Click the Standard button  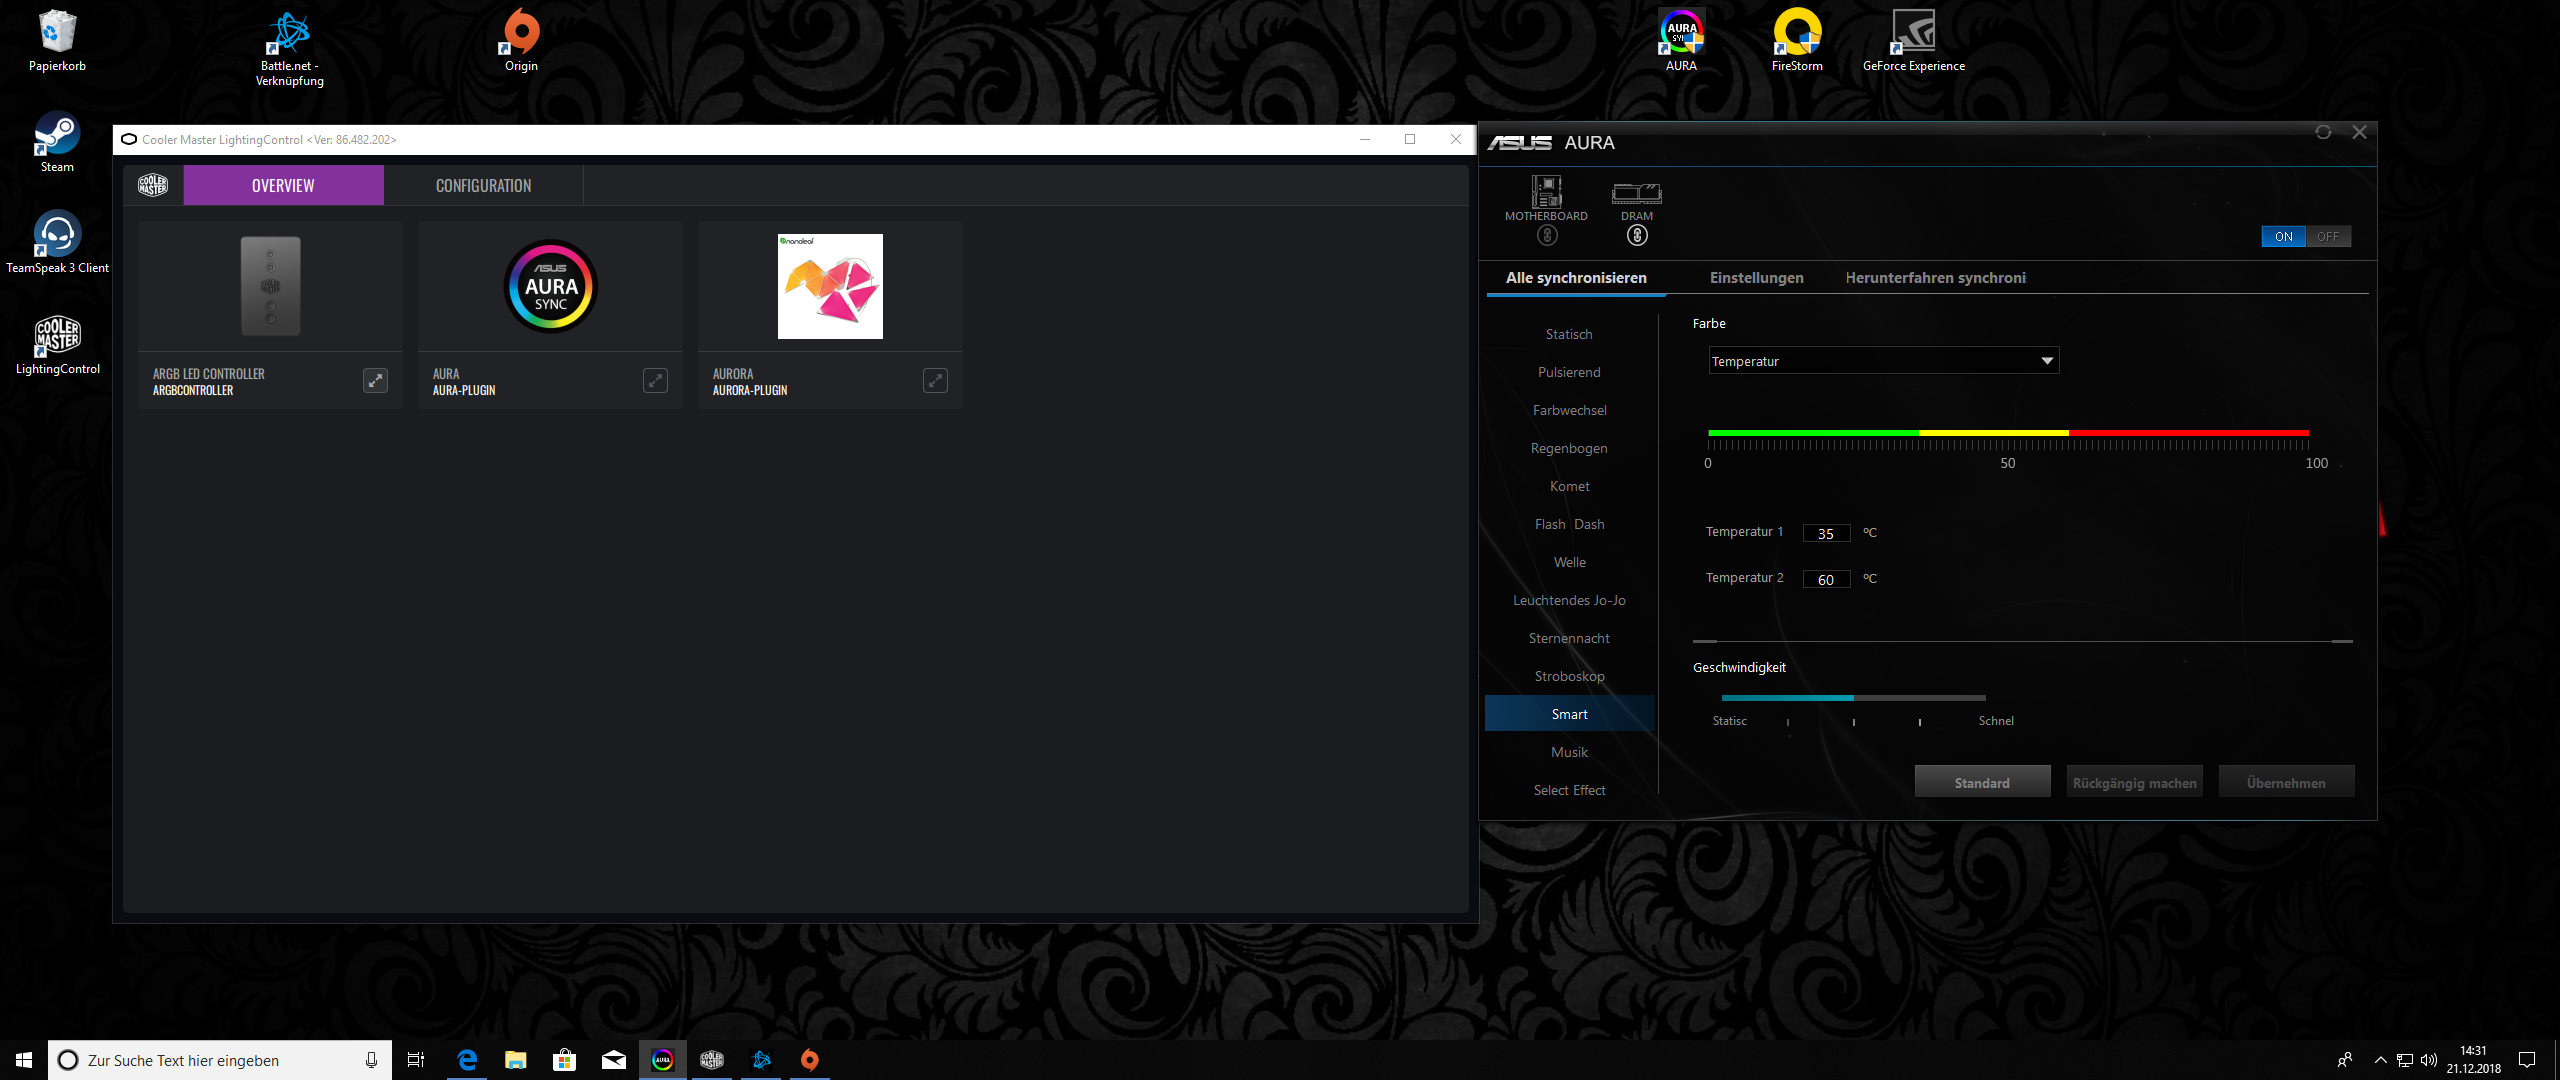click(x=1982, y=783)
